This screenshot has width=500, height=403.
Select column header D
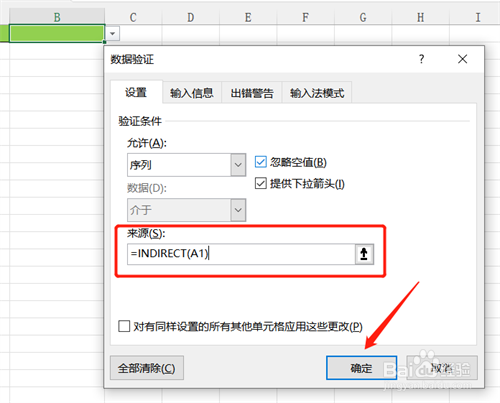pyautogui.click(x=191, y=17)
